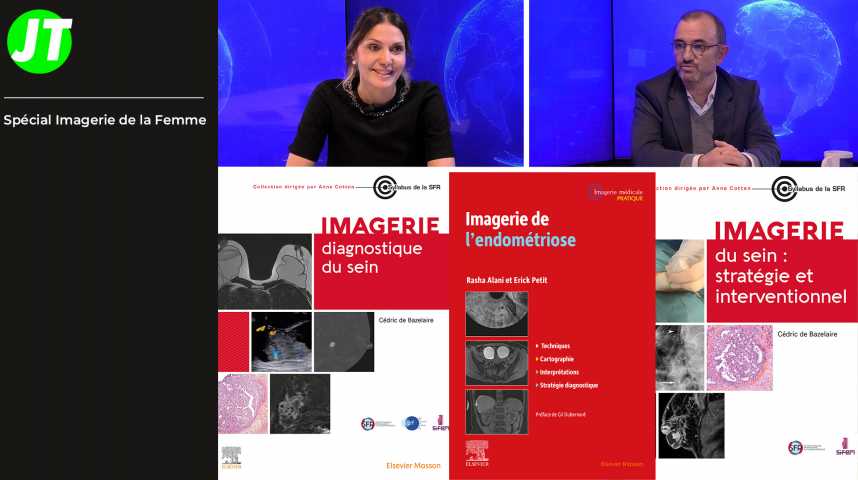Image resolution: width=858 pixels, height=480 pixels.
Task: Click the 'Interprétations' bullet on red cover
Action: (557, 372)
